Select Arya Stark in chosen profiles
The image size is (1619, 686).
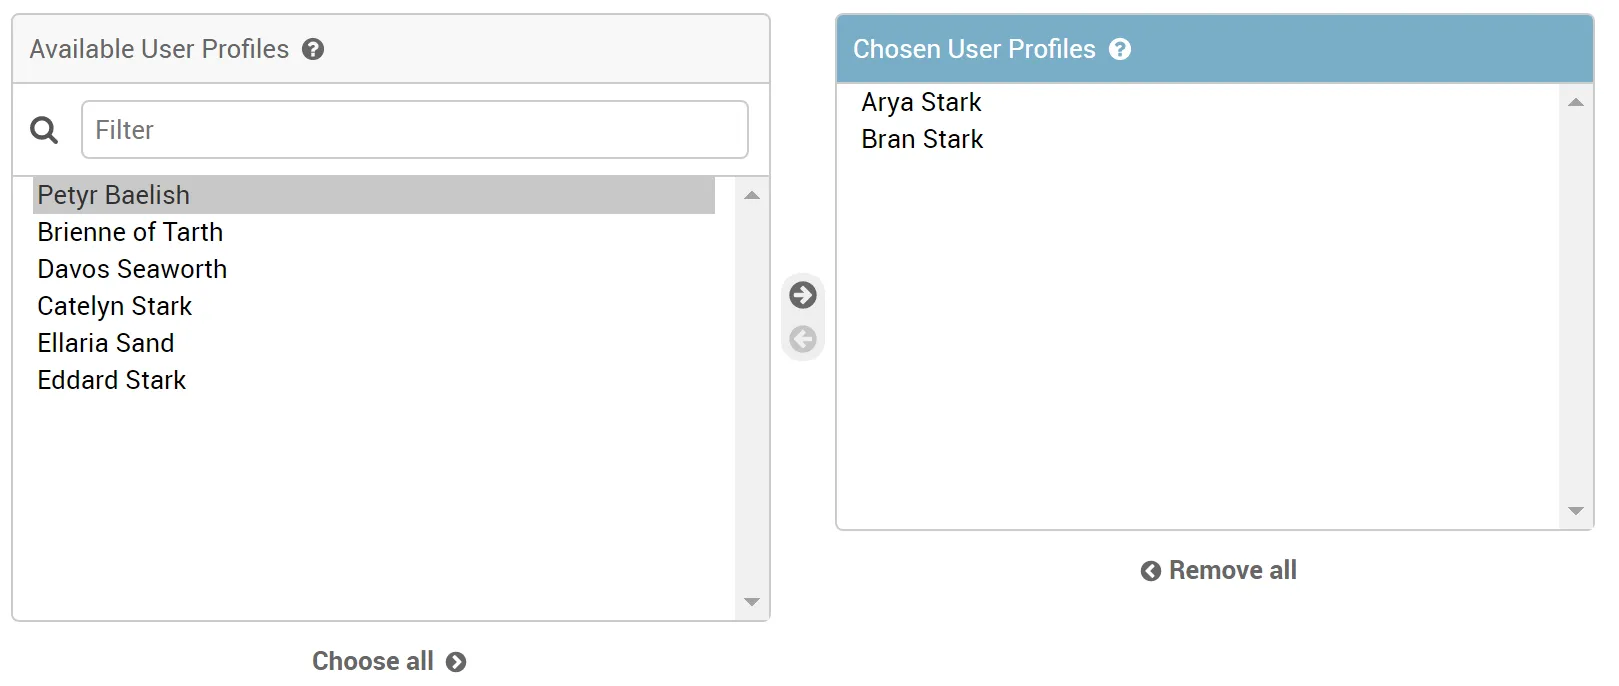[x=921, y=102]
